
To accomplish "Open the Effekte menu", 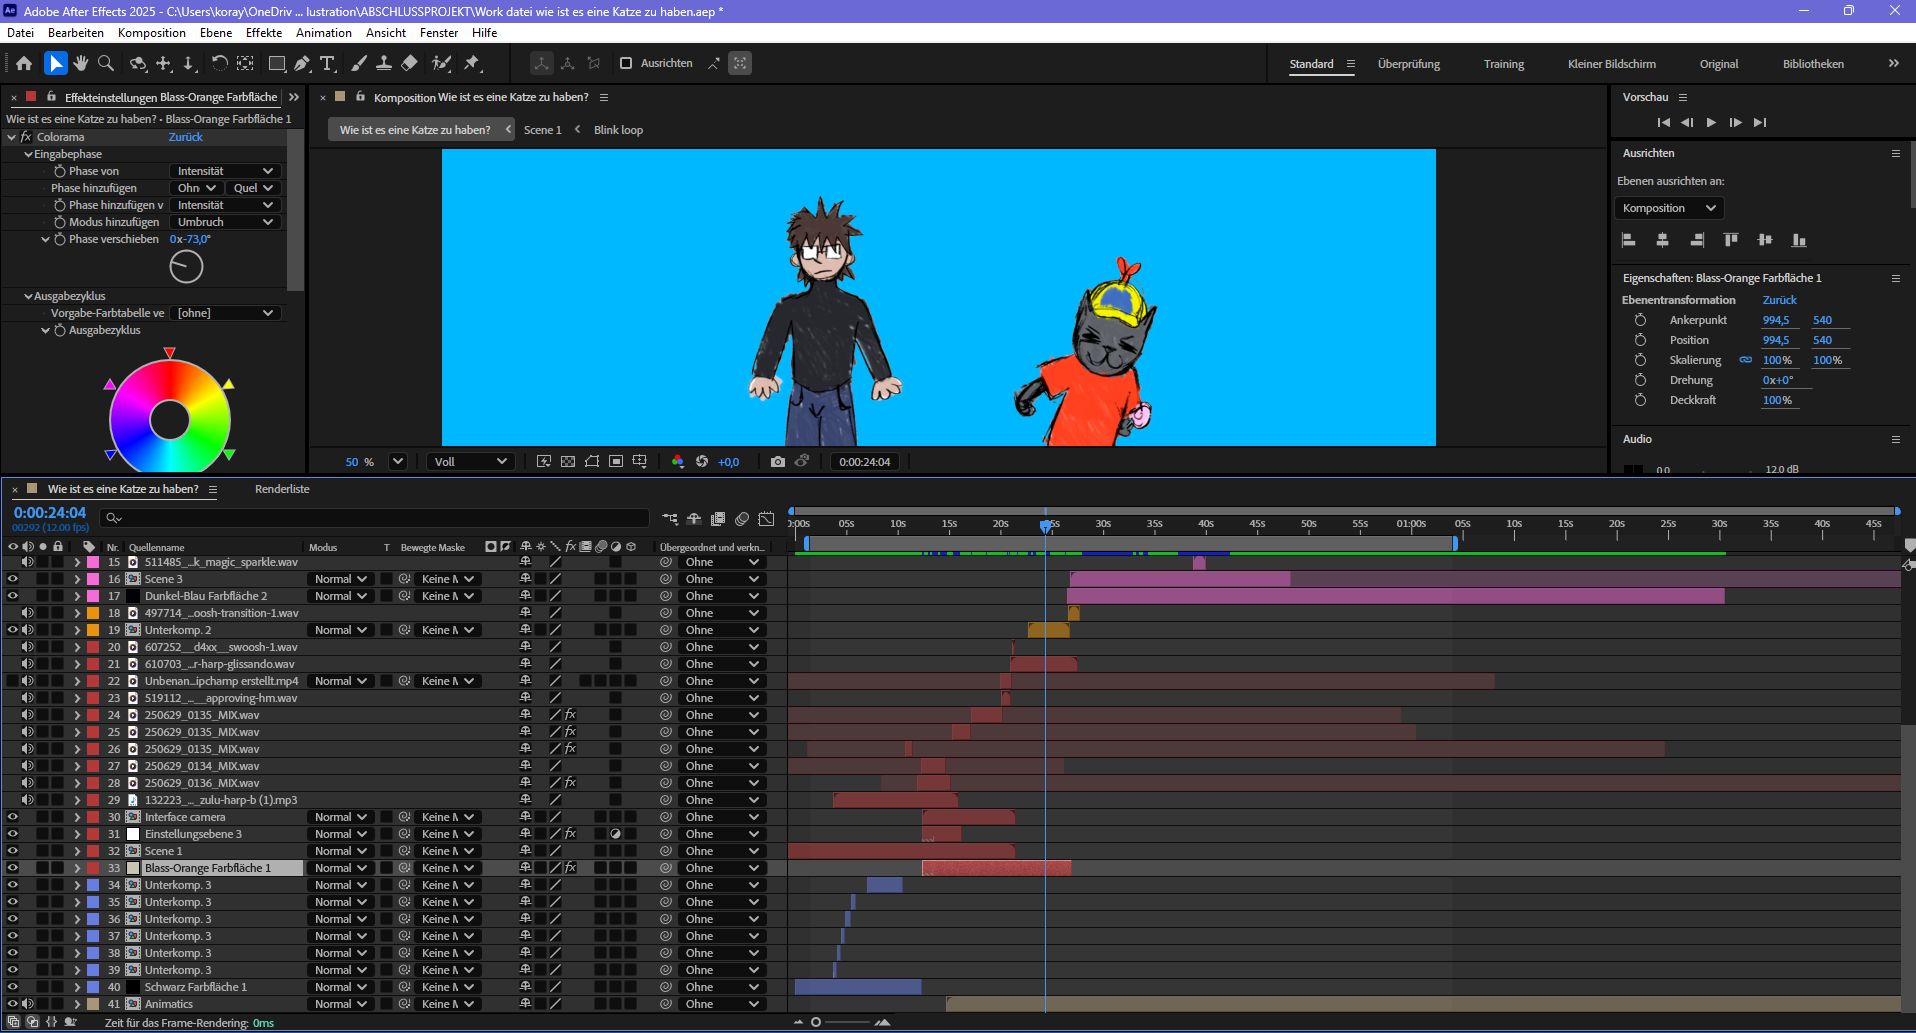I will click(264, 33).
